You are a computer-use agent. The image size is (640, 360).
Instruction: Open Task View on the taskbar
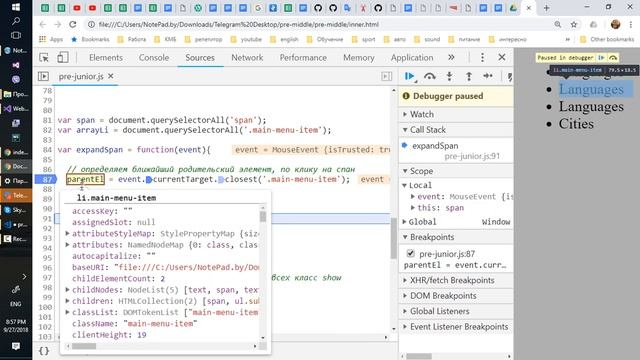(x=16, y=35)
